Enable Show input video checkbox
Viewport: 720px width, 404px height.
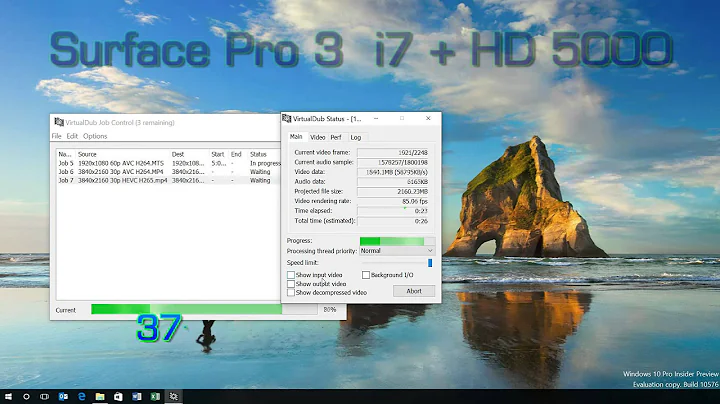click(x=291, y=275)
